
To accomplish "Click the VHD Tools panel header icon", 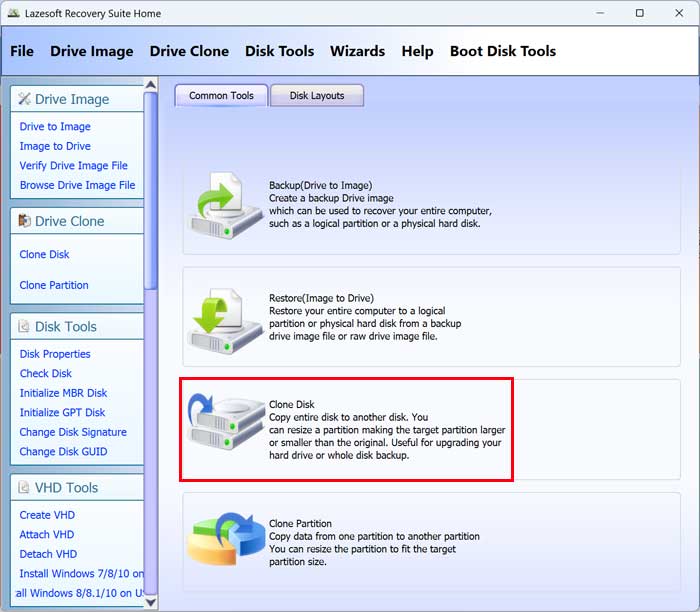I will click(x=24, y=487).
